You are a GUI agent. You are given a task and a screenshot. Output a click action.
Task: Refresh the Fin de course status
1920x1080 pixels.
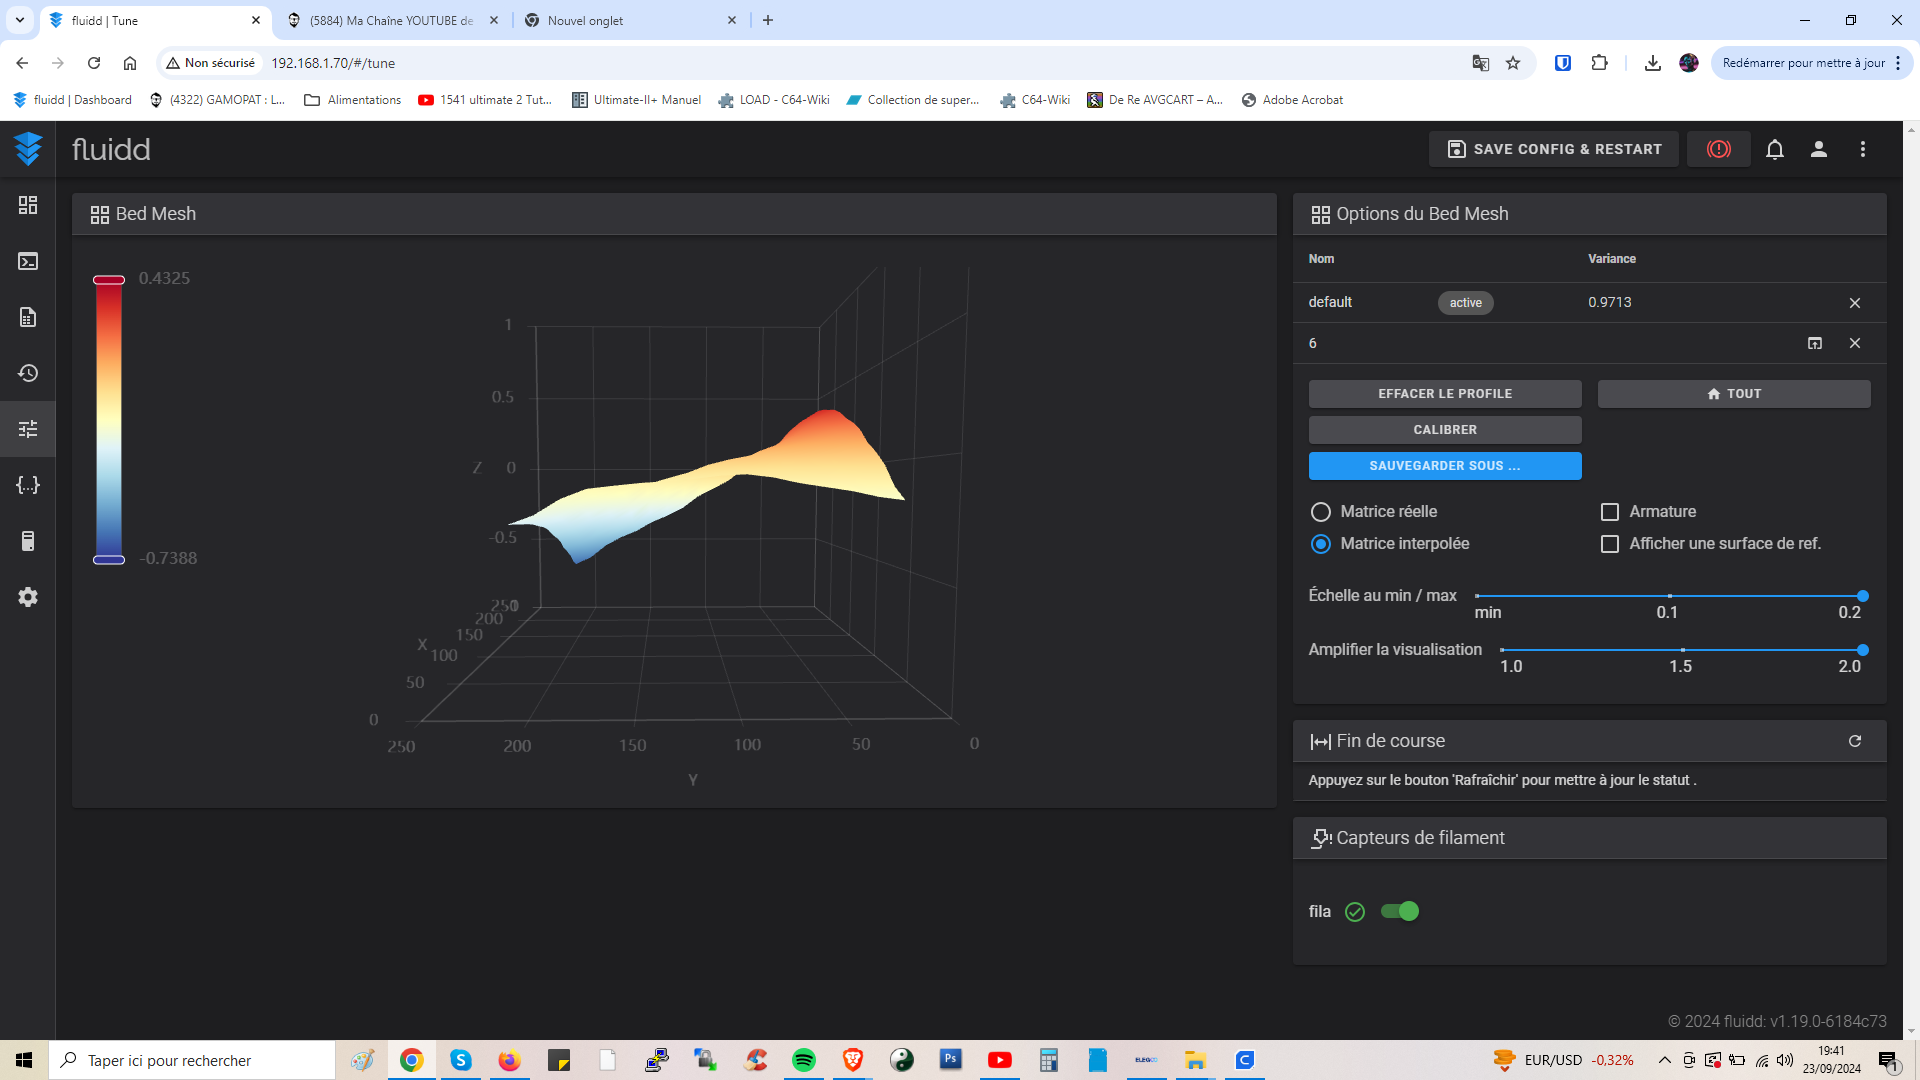point(1855,741)
